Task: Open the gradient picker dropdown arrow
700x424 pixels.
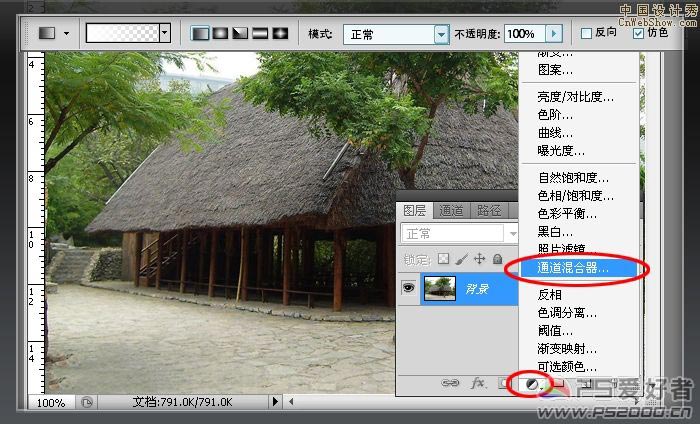Action: 165,33
